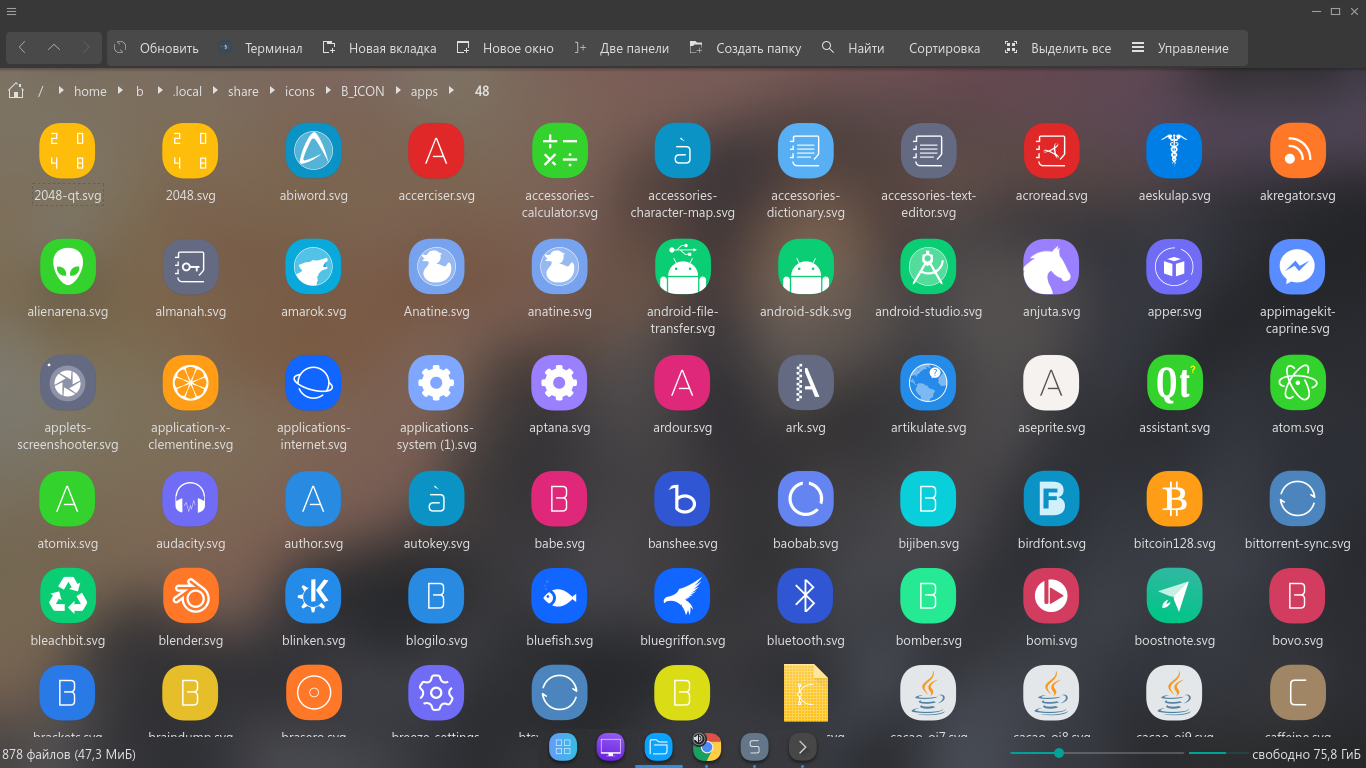Select the birdfont.svg icon
This screenshot has width=1366, height=768.
(1052, 499)
